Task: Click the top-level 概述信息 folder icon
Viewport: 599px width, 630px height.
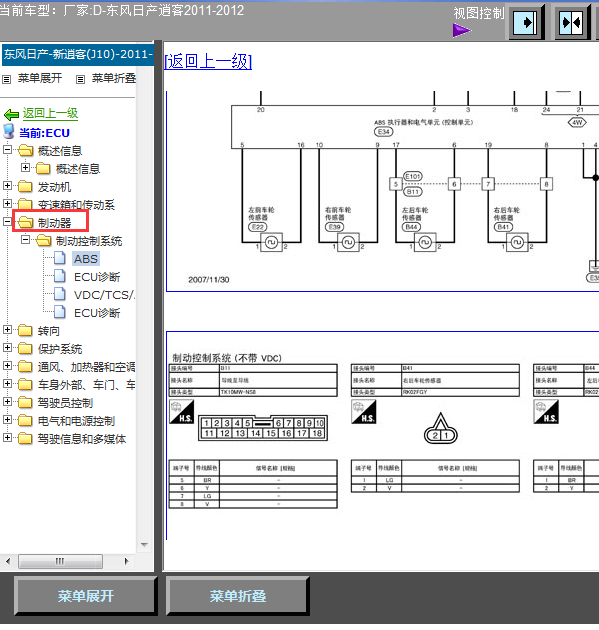Action: (25, 151)
